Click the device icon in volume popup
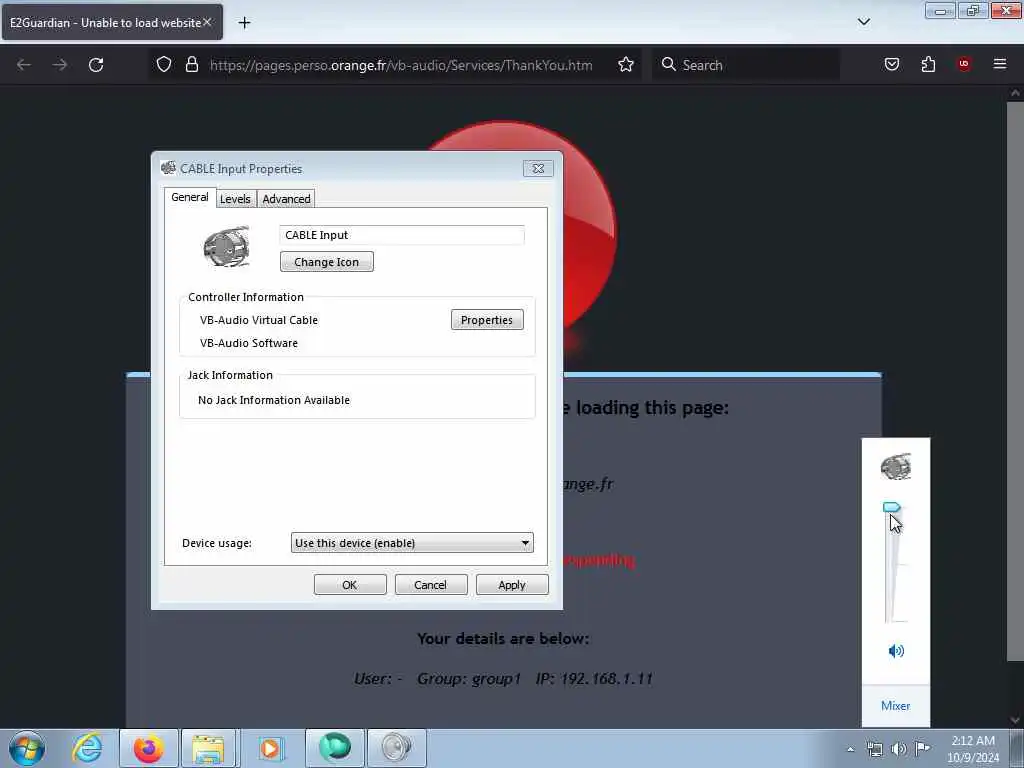Image resolution: width=1024 pixels, height=768 pixels. 895,467
